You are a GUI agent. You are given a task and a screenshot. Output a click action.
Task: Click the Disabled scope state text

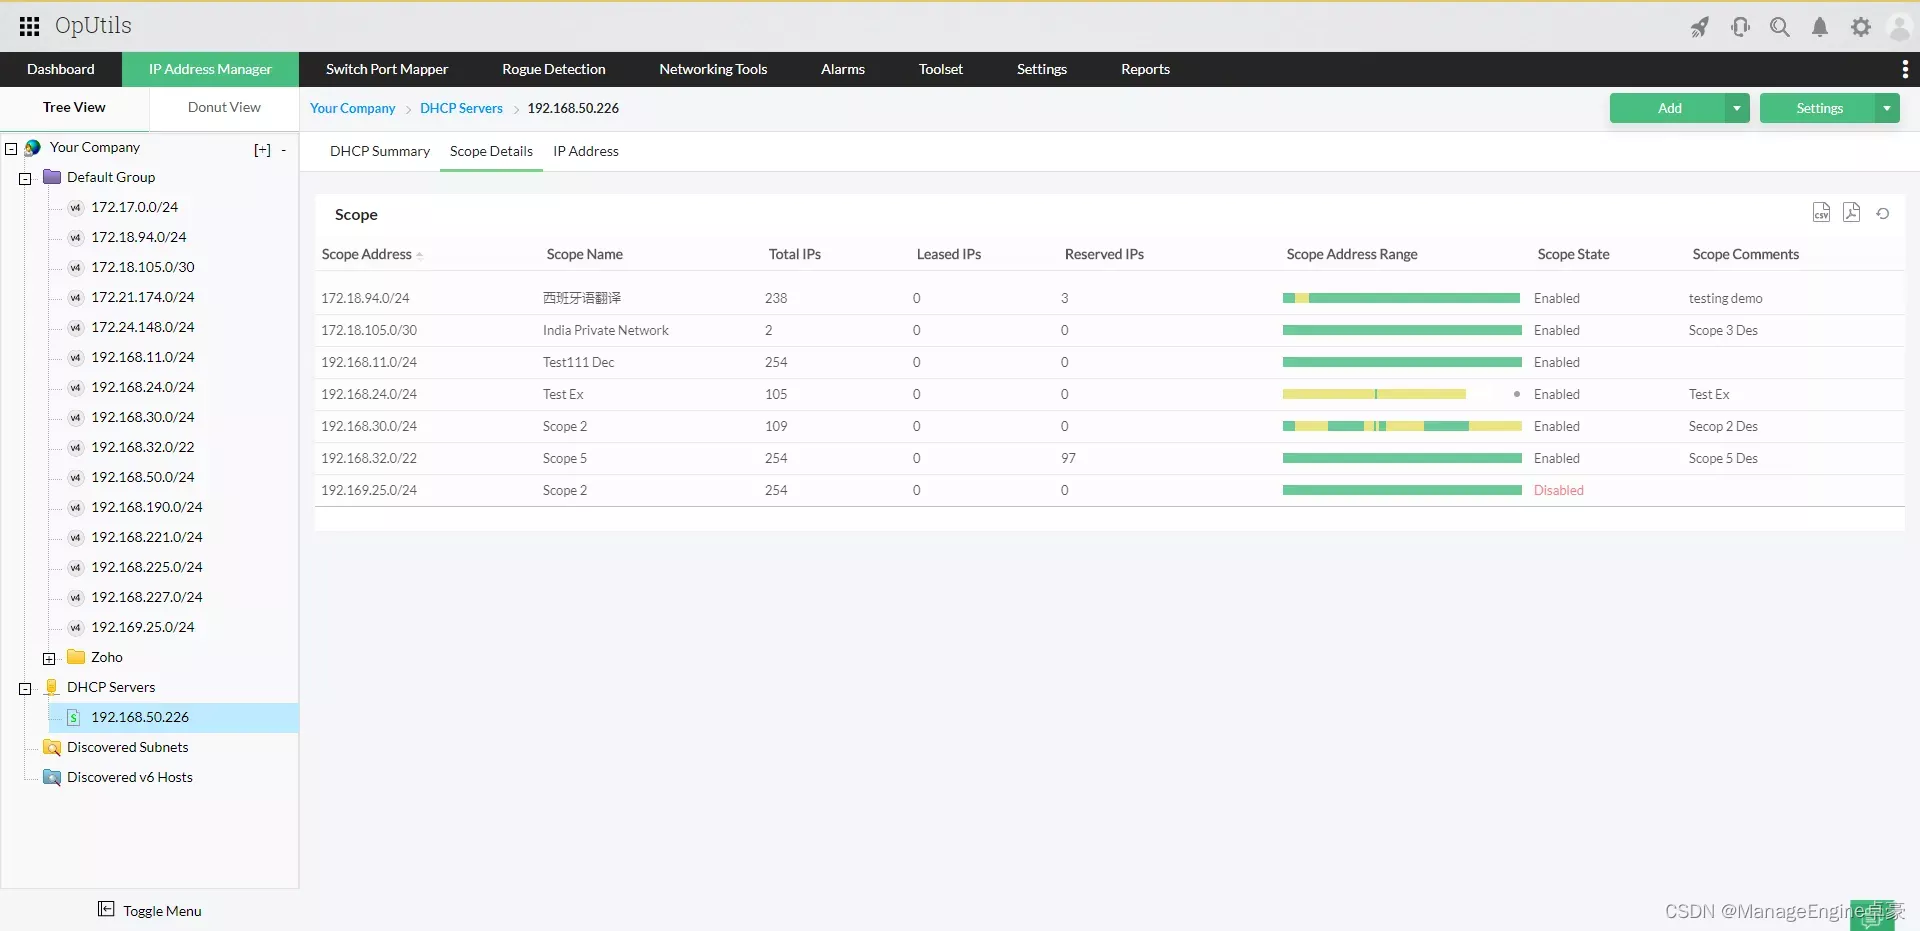[1559, 490]
